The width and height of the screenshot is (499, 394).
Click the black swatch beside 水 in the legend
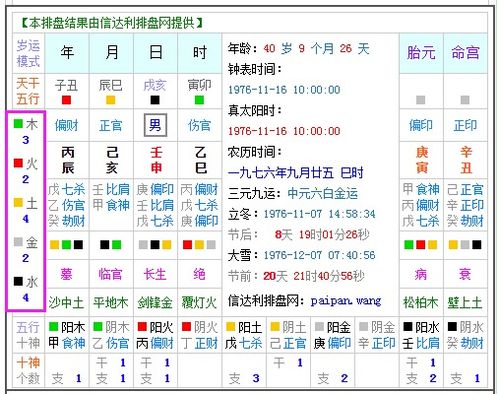pyautogui.click(x=18, y=281)
